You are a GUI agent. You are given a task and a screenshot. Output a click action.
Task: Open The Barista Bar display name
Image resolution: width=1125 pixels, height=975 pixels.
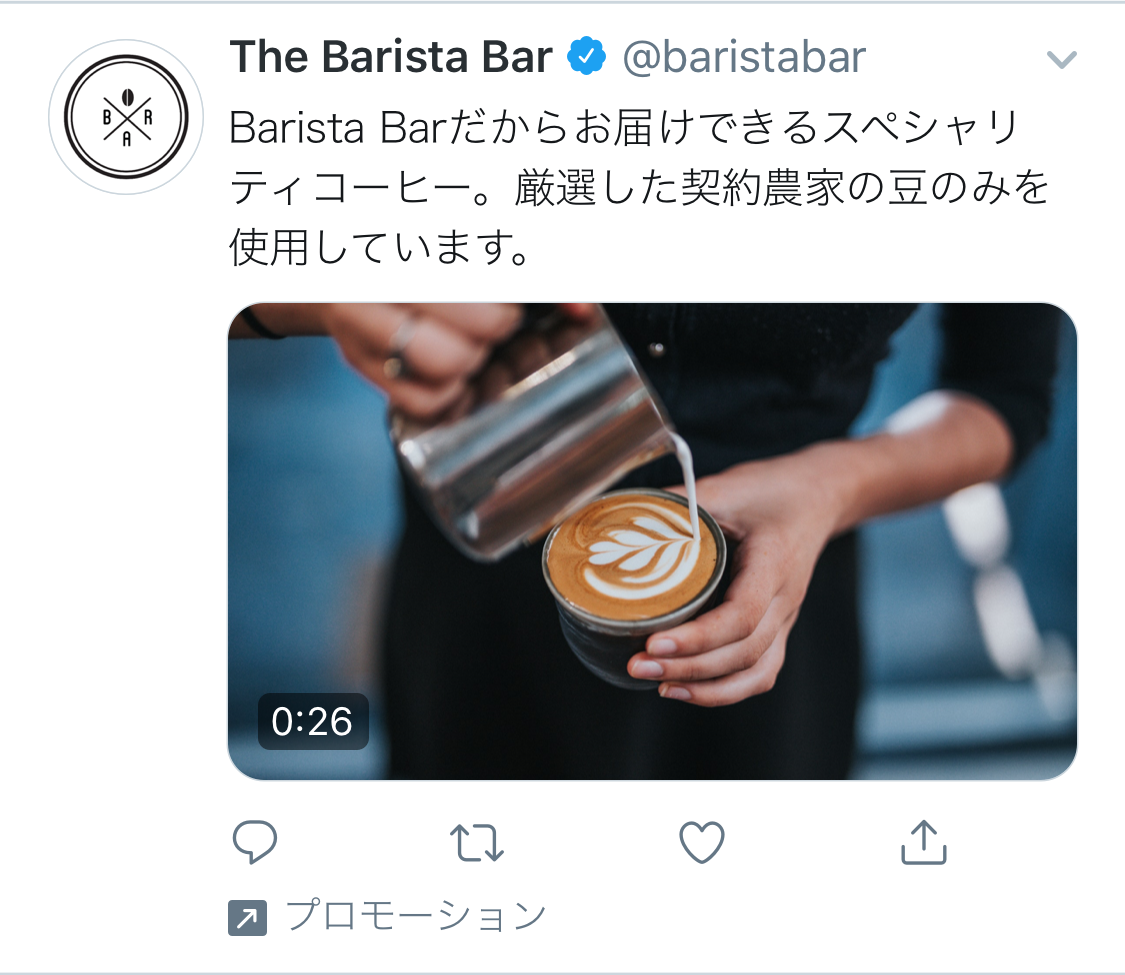[391, 56]
